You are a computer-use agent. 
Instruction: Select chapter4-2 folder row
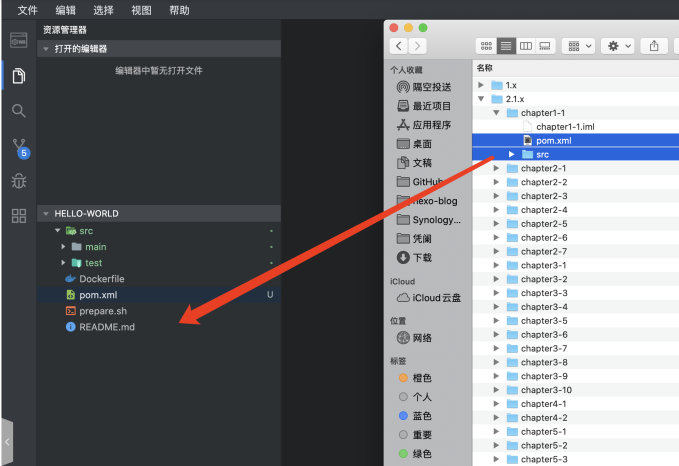pyautogui.click(x=576, y=417)
